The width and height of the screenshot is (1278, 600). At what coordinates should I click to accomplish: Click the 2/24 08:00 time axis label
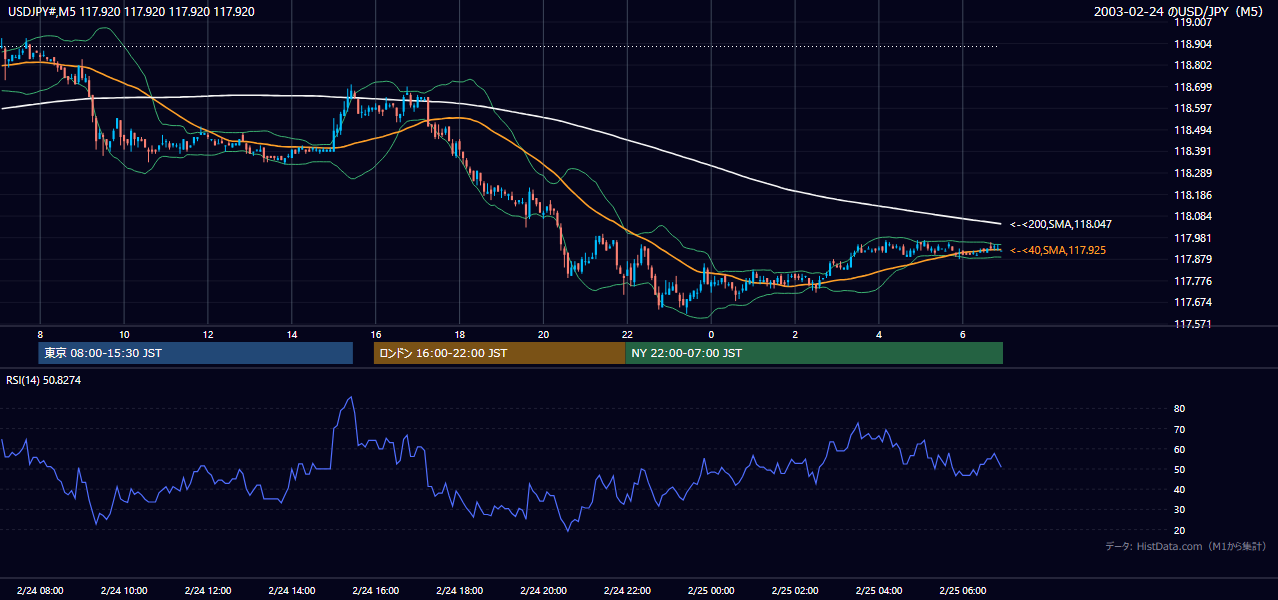click(x=40, y=591)
